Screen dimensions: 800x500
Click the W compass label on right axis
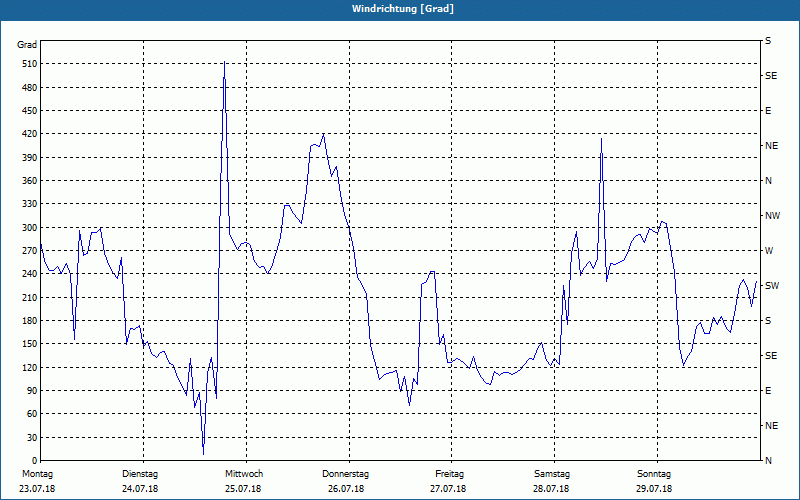point(769,251)
